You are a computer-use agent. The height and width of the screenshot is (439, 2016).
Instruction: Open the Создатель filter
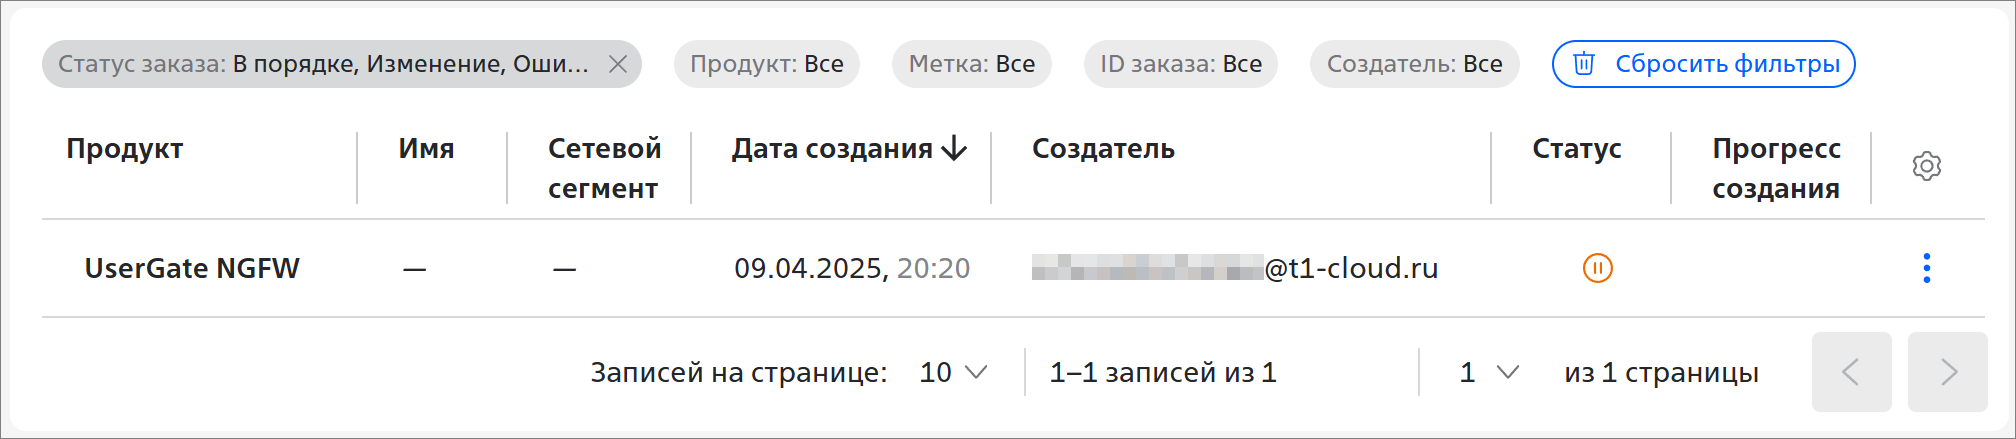click(1414, 64)
